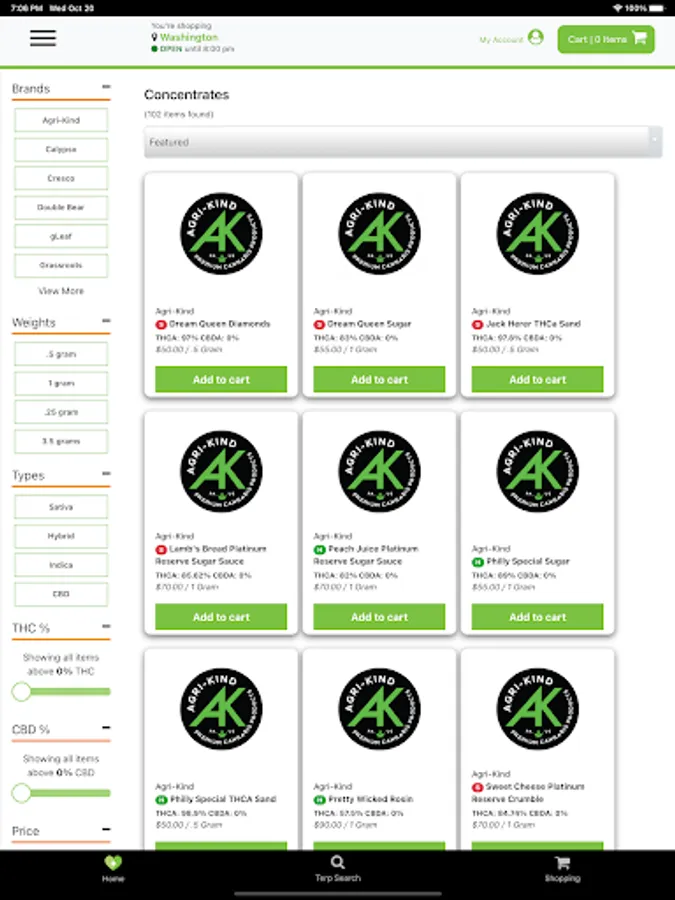Open Dream Queen Sugar product logo
The height and width of the screenshot is (900, 675).
(x=379, y=234)
